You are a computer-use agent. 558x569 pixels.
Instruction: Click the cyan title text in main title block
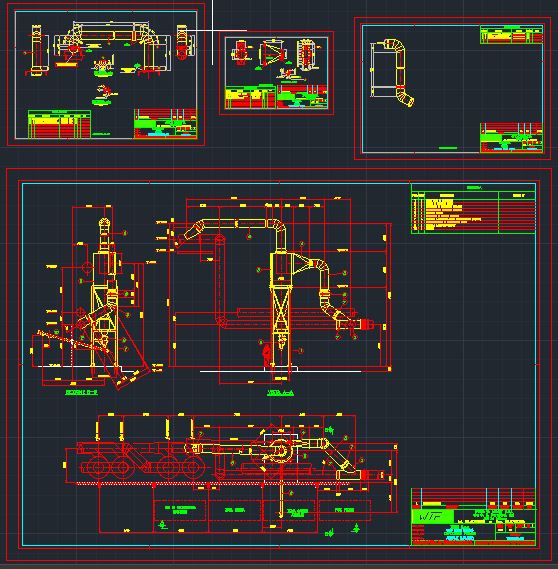[x=460, y=533]
